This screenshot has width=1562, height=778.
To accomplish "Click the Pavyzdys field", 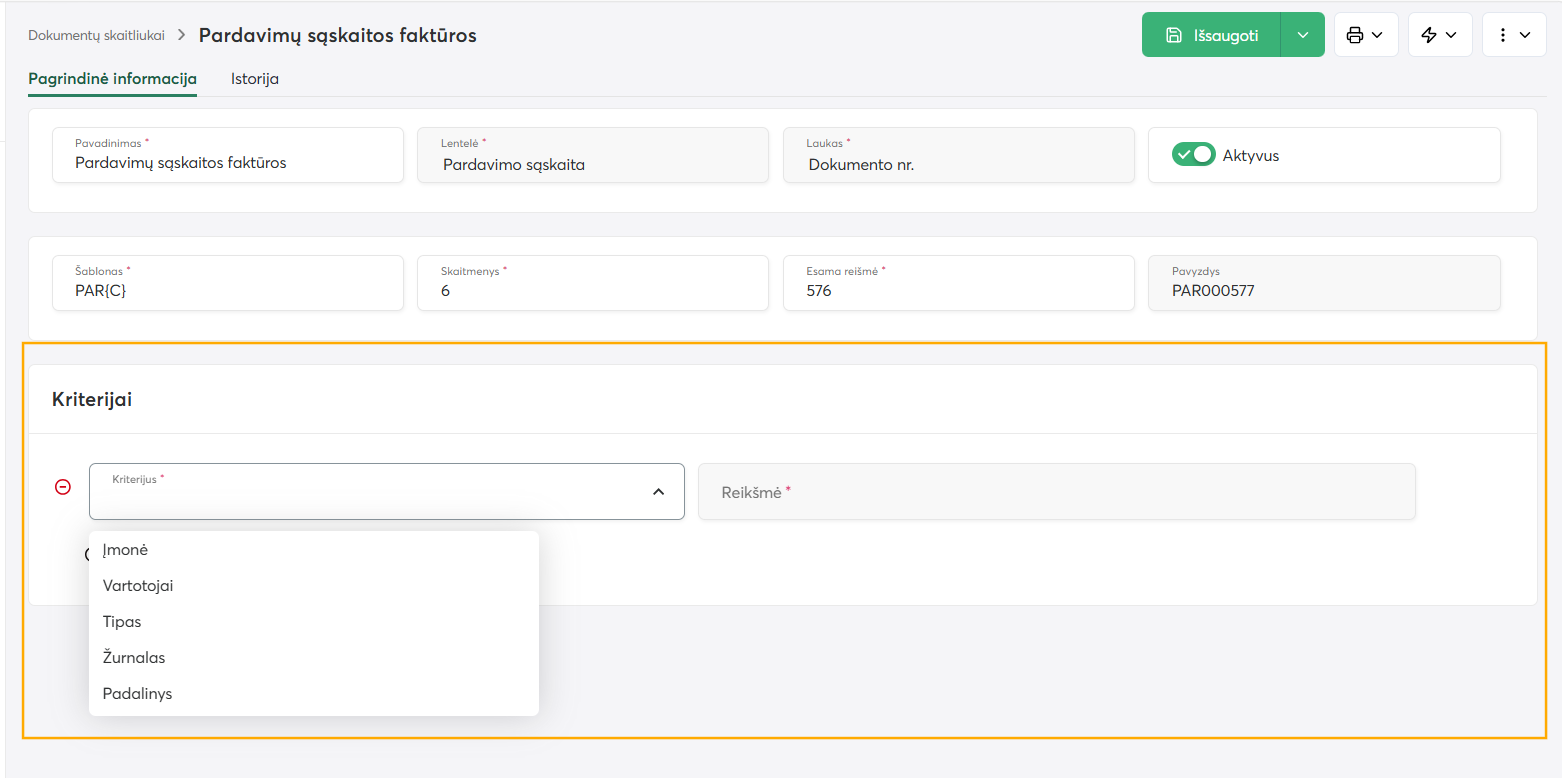I will (x=1324, y=283).
